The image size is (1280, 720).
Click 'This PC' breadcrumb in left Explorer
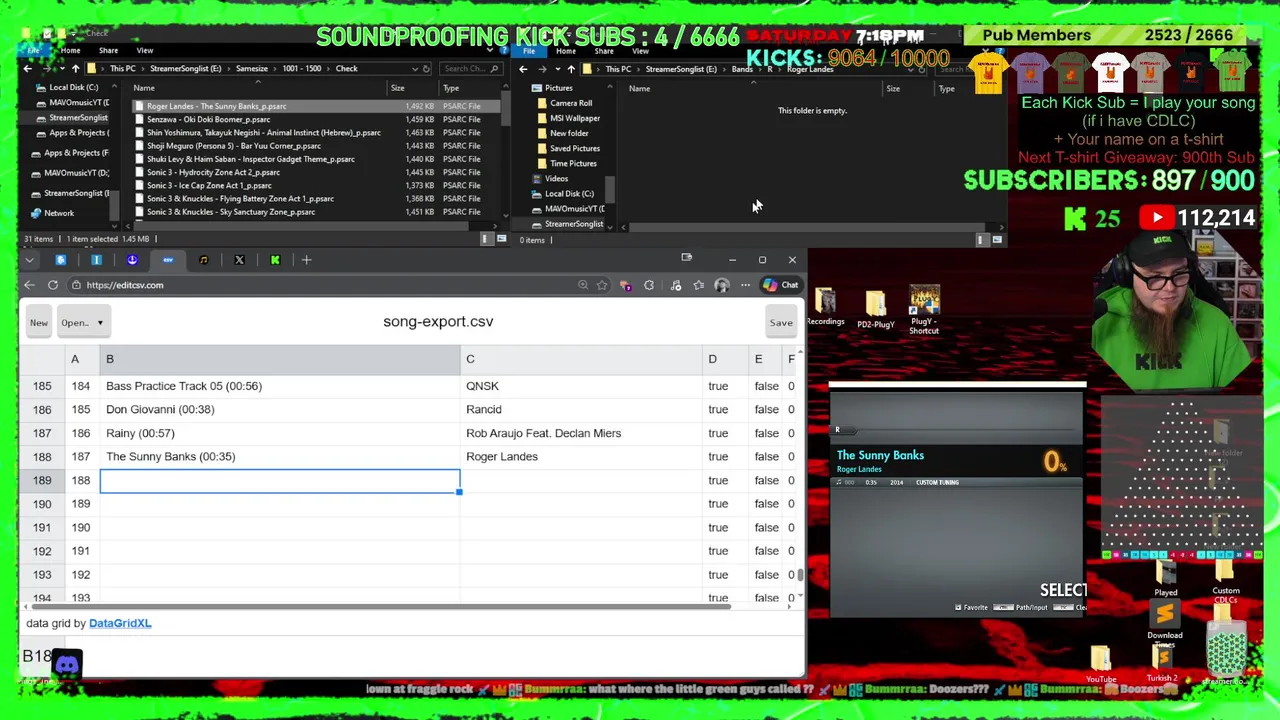[x=123, y=69]
